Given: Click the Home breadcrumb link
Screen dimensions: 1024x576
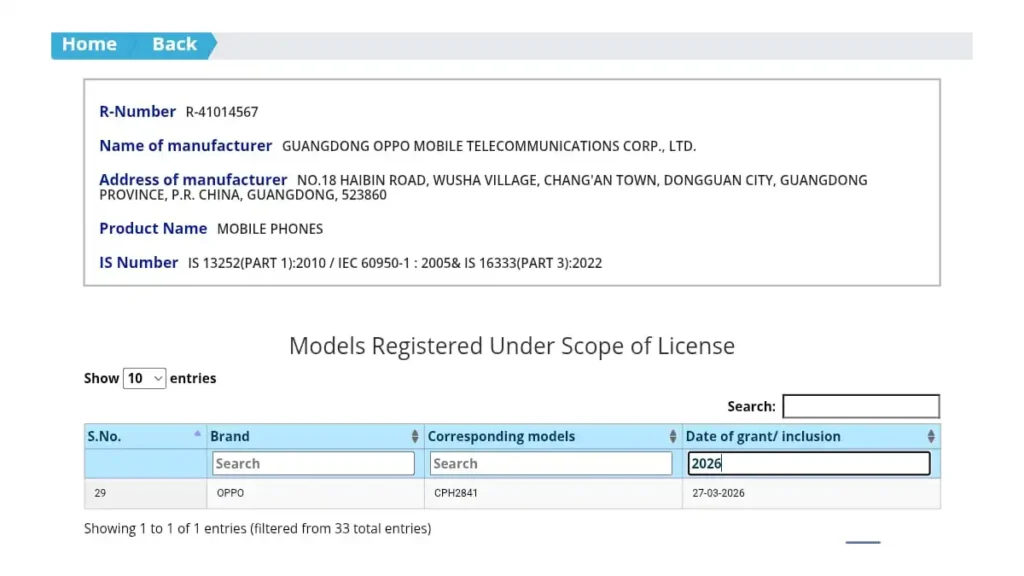Looking at the screenshot, I should pos(88,45).
